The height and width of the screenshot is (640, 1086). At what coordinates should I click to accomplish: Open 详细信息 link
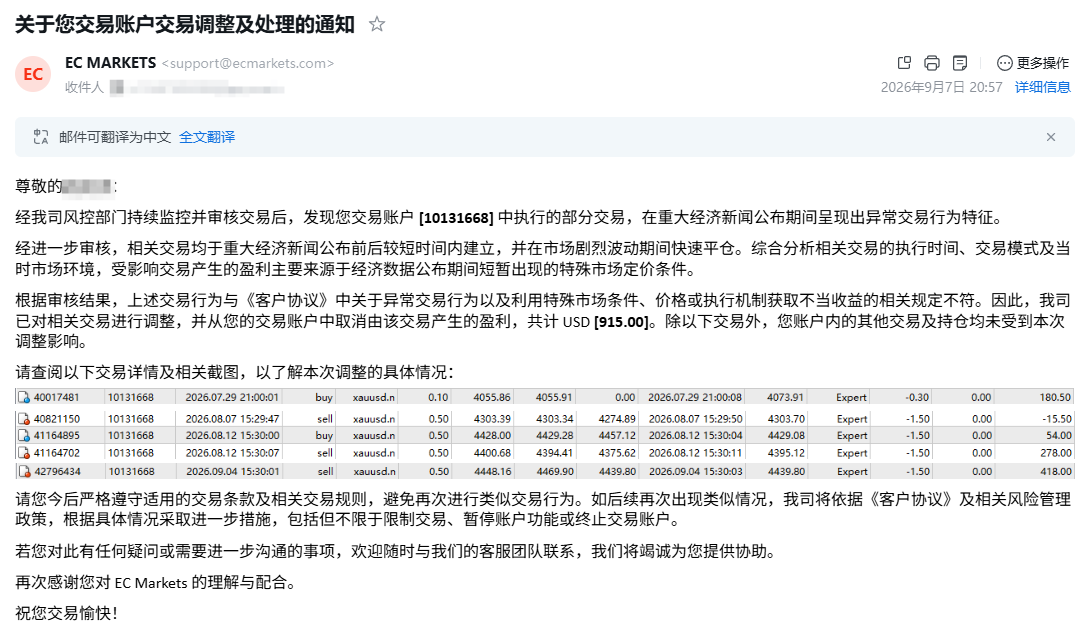(x=1042, y=87)
